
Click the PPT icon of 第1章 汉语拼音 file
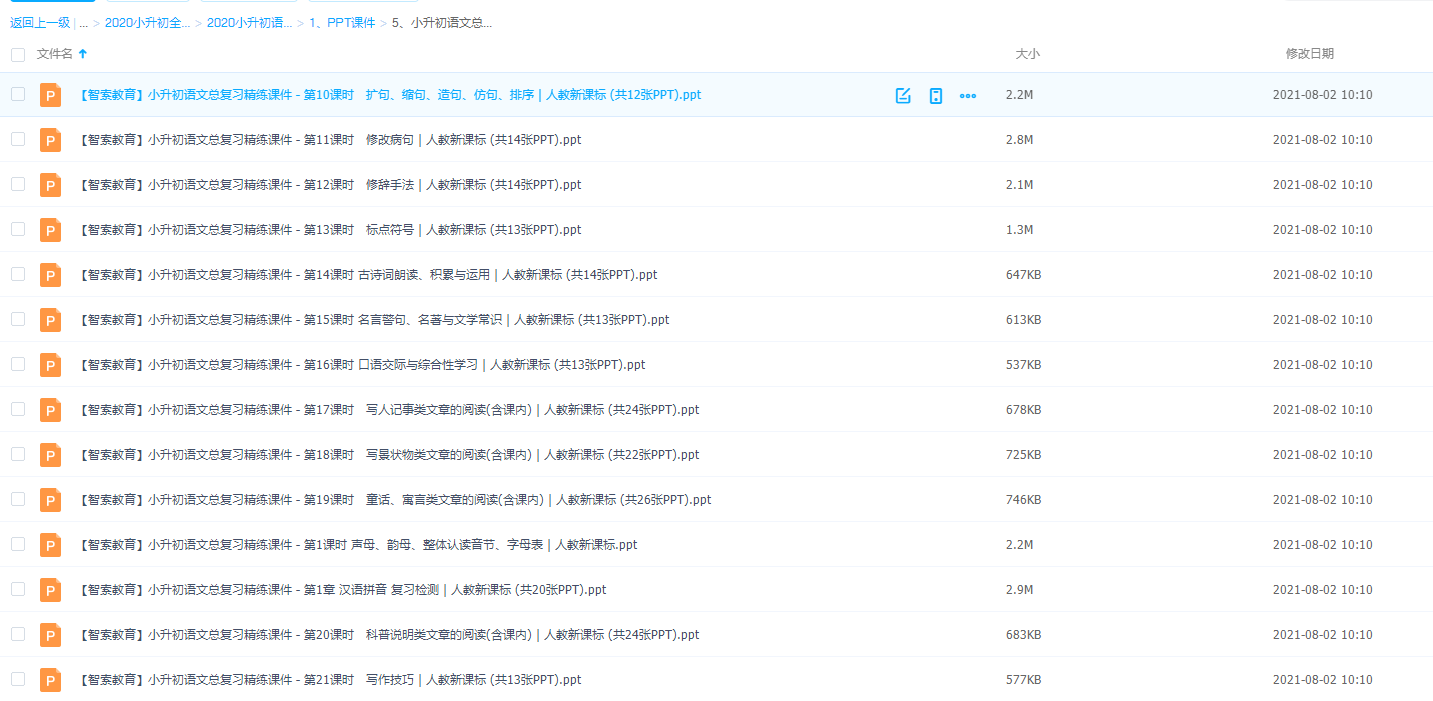click(x=50, y=589)
